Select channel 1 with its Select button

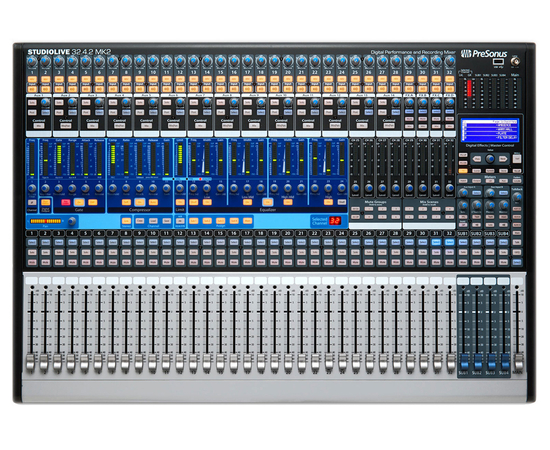pyautogui.click(x=32, y=242)
